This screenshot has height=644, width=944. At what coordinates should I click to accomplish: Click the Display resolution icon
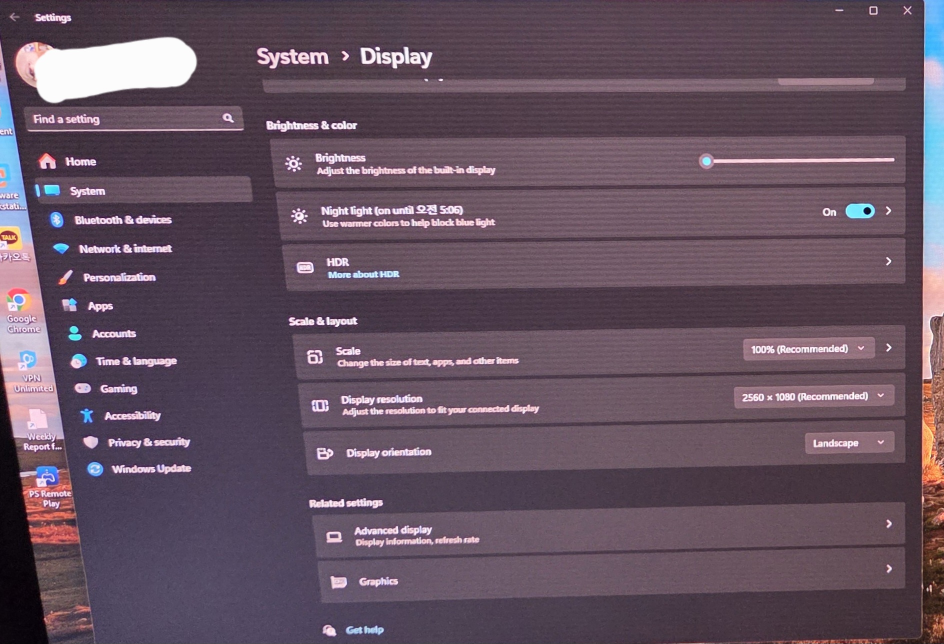[x=320, y=406]
